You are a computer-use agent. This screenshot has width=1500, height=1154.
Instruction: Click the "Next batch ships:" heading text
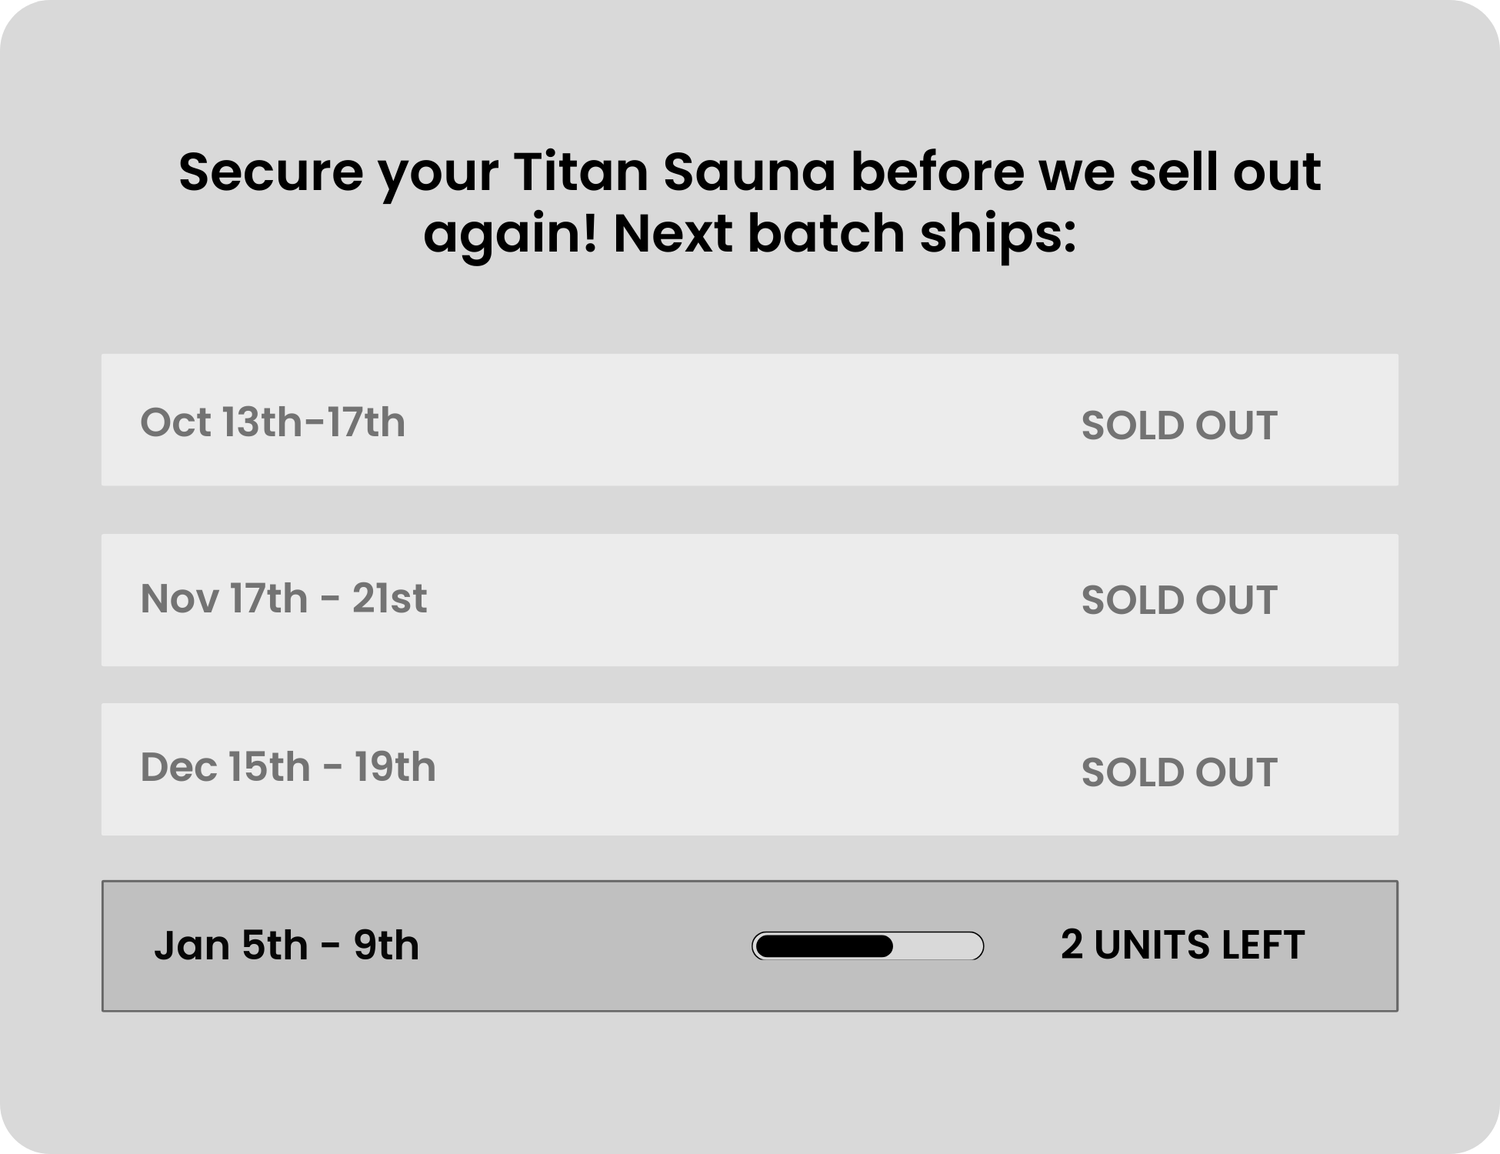(x=844, y=234)
